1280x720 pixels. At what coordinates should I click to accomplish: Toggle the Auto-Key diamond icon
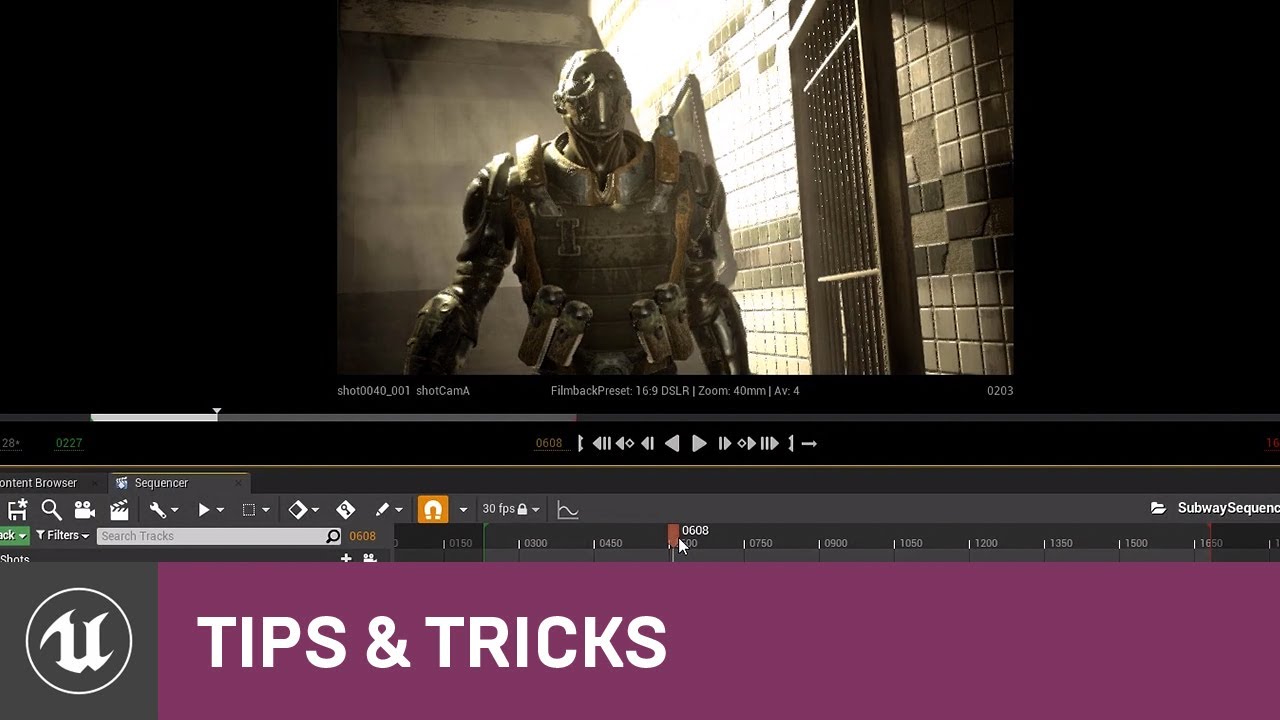pos(346,510)
